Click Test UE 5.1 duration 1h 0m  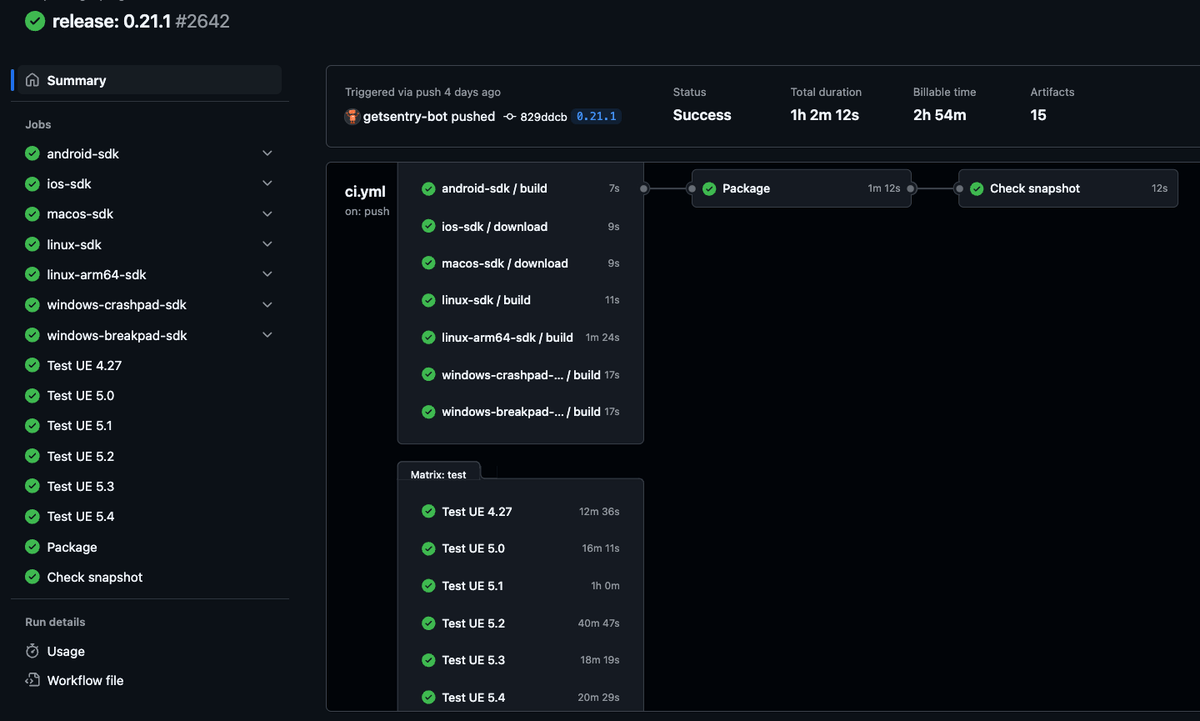point(605,586)
